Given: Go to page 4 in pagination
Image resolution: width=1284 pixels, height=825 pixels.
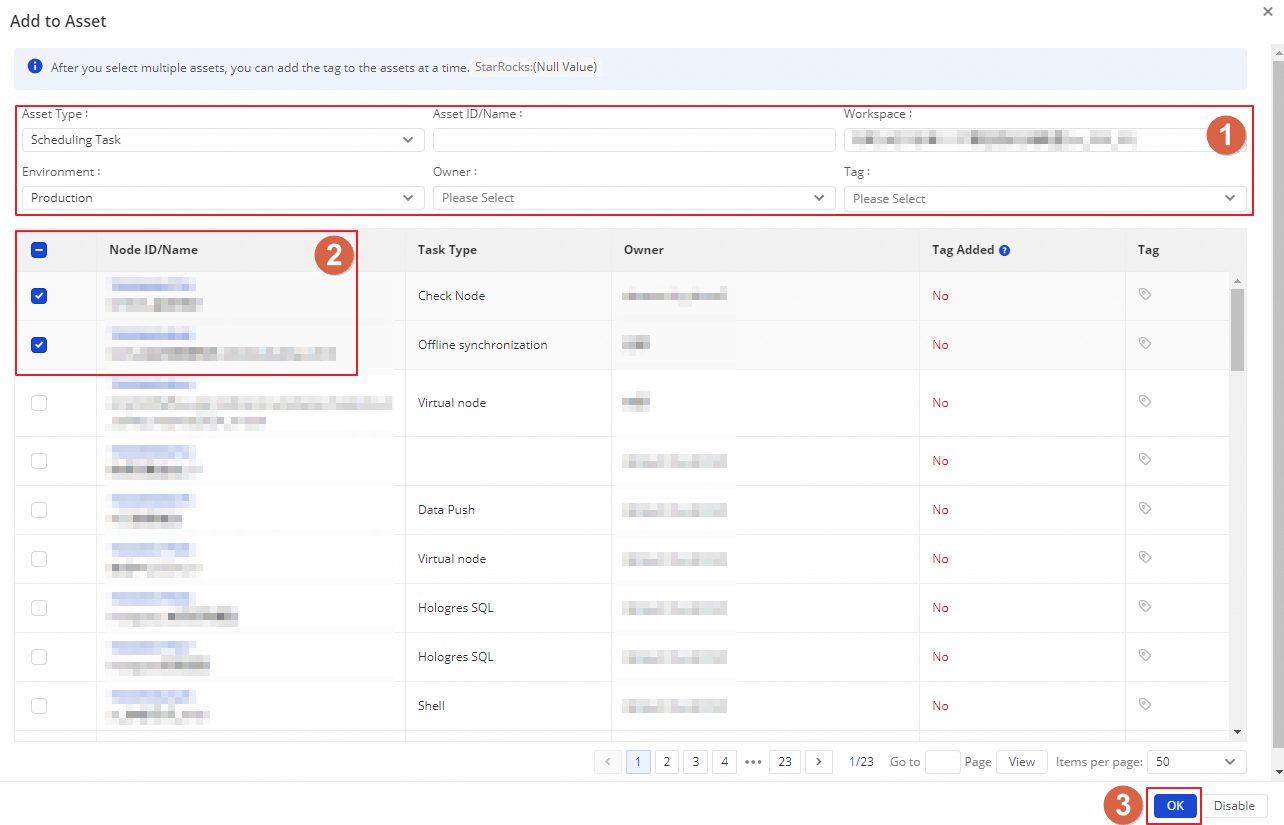Looking at the screenshot, I should point(725,762).
